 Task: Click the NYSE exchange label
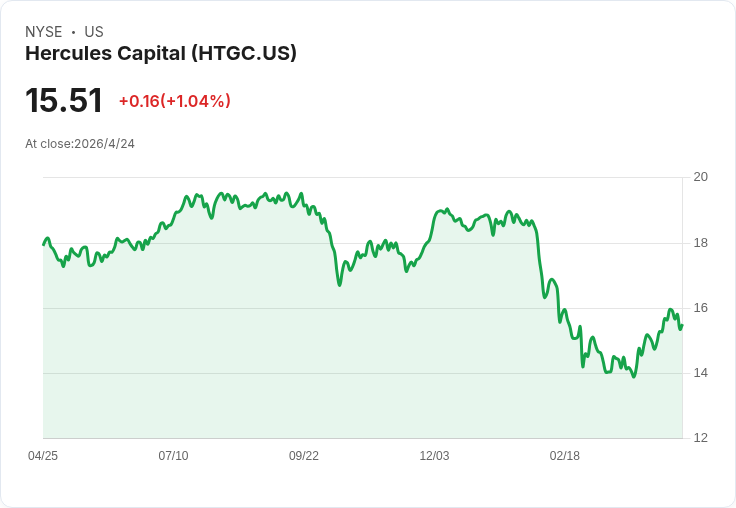(x=44, y=32)
